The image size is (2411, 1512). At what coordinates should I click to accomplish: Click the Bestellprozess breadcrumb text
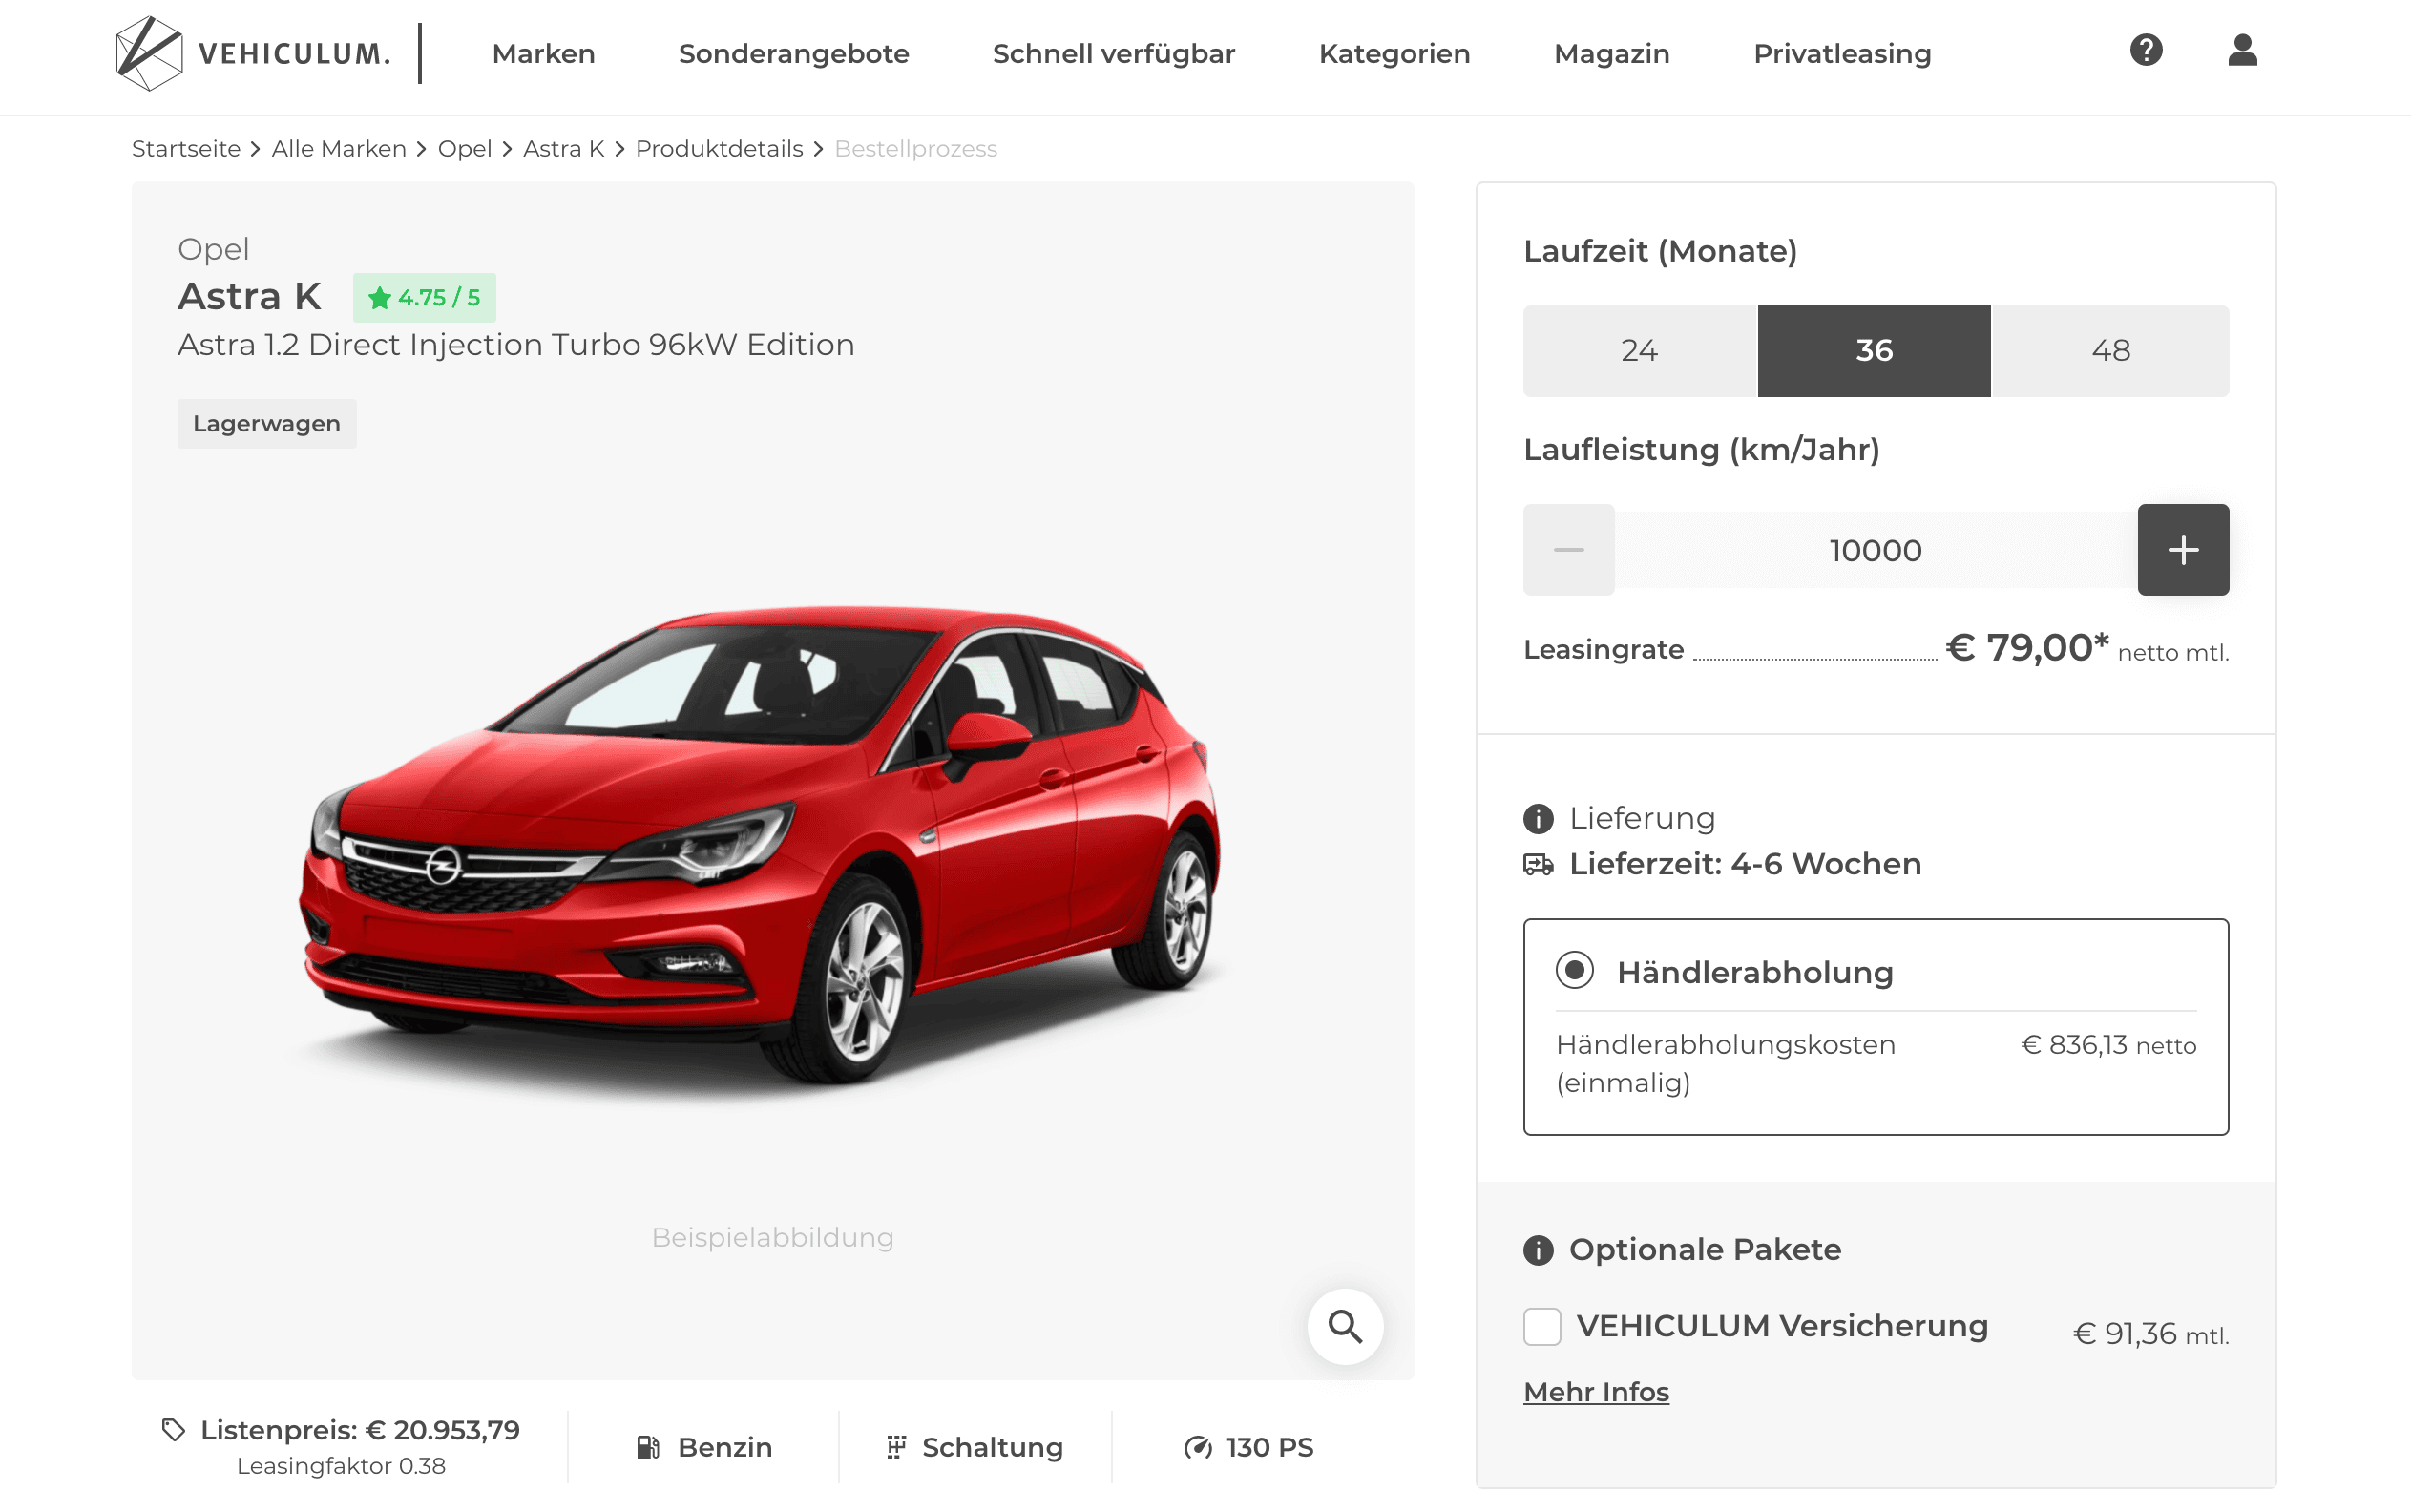[x=916, y=149]
